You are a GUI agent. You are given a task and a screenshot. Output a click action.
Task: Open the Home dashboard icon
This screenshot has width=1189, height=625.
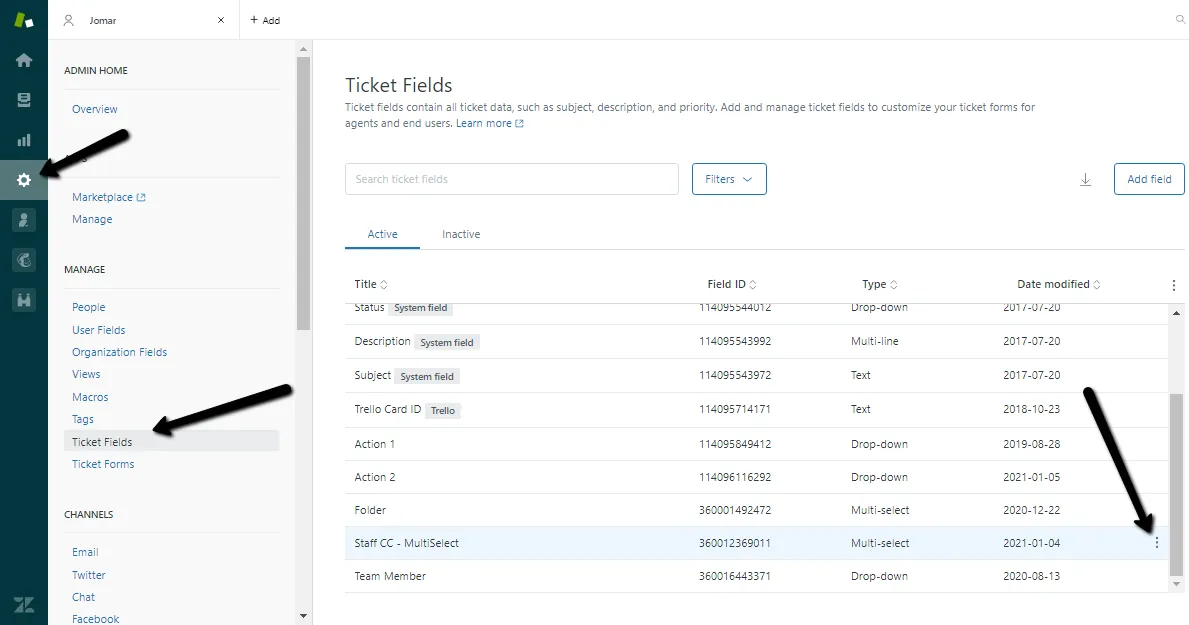pyautogui.click(x=24, y=60)
